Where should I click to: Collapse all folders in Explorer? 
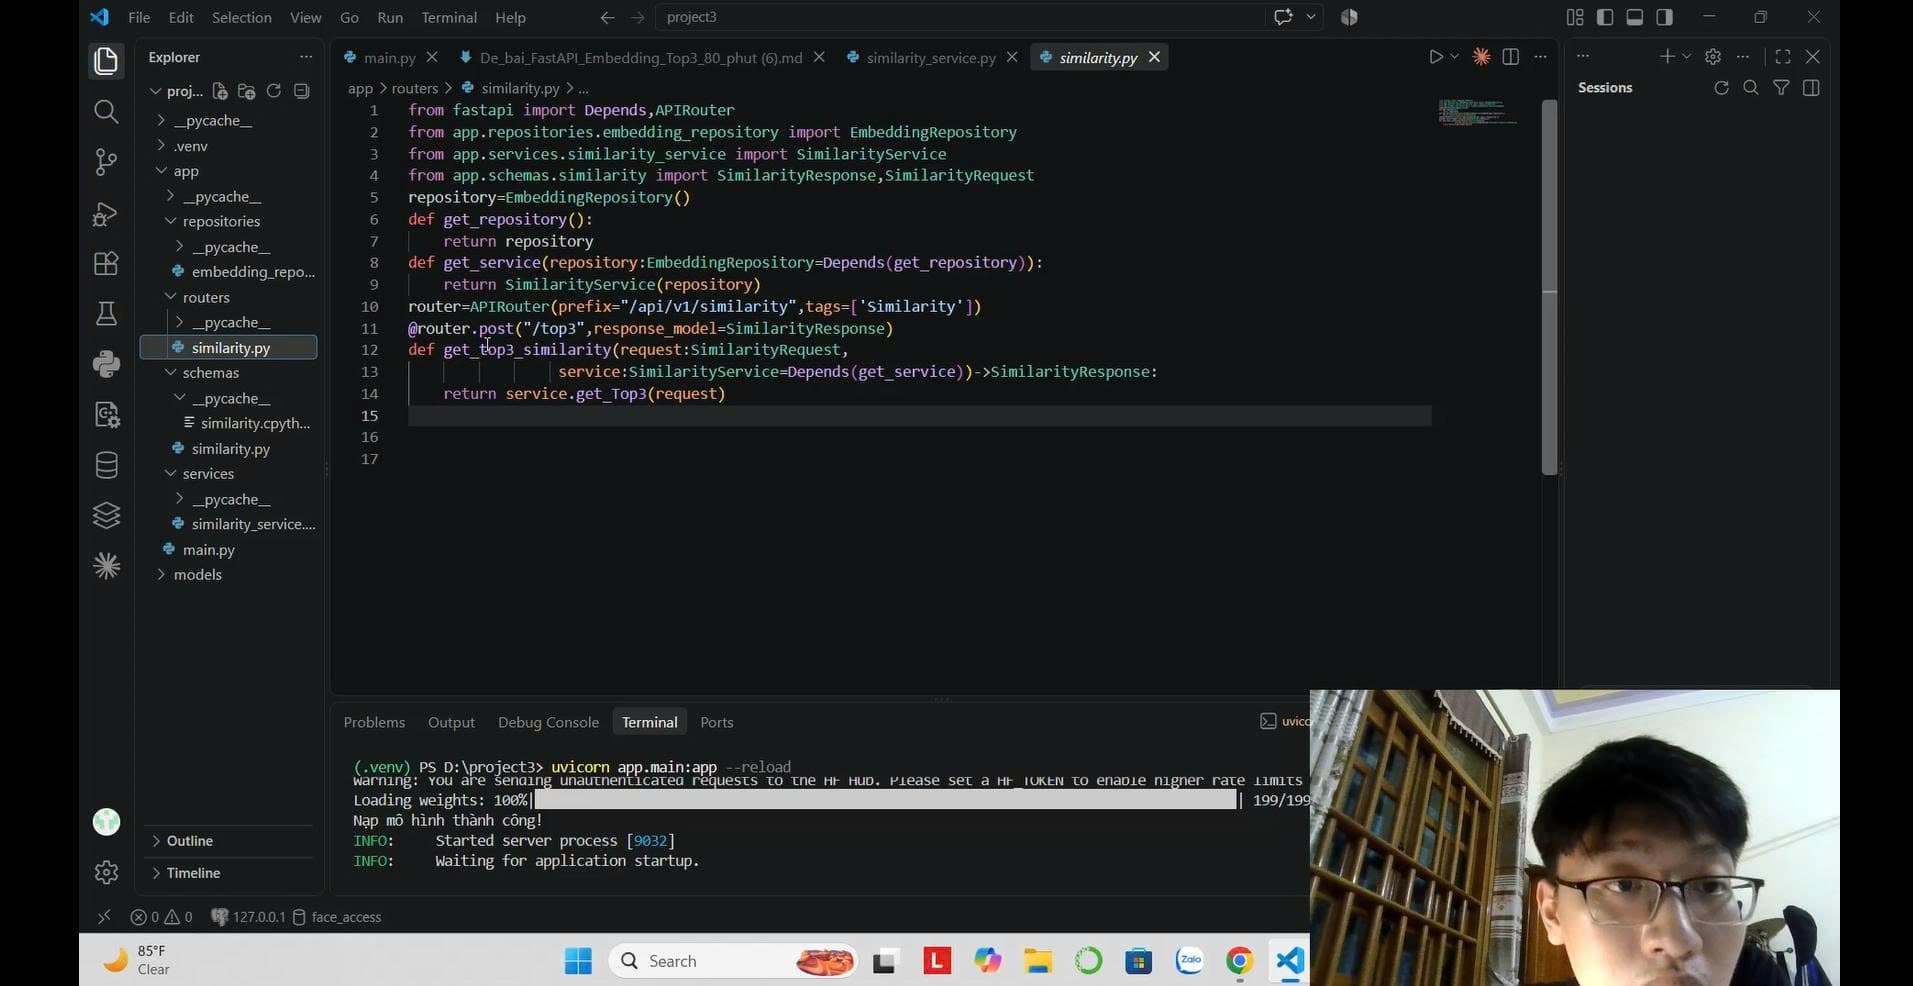tap(301, 91)
